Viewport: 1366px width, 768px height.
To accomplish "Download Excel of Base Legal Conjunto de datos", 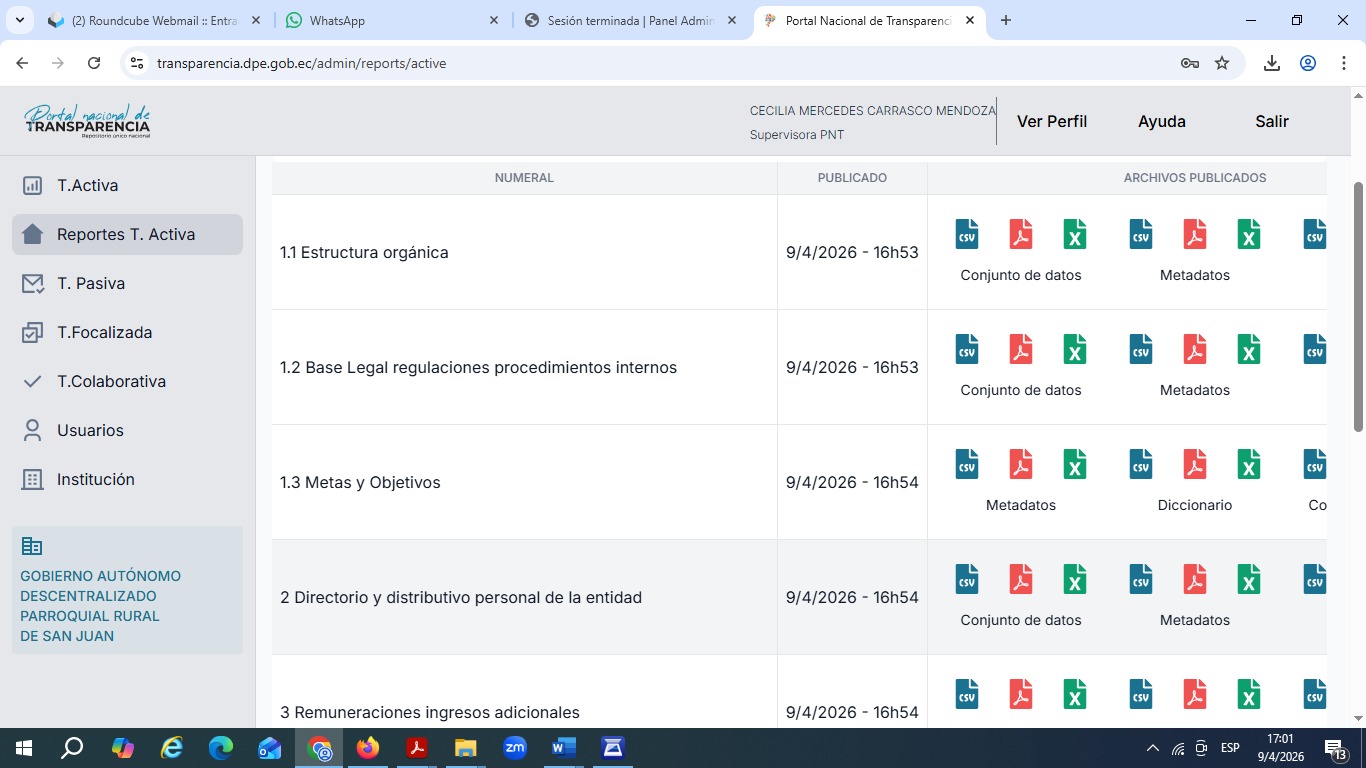I will (1075, 349).
